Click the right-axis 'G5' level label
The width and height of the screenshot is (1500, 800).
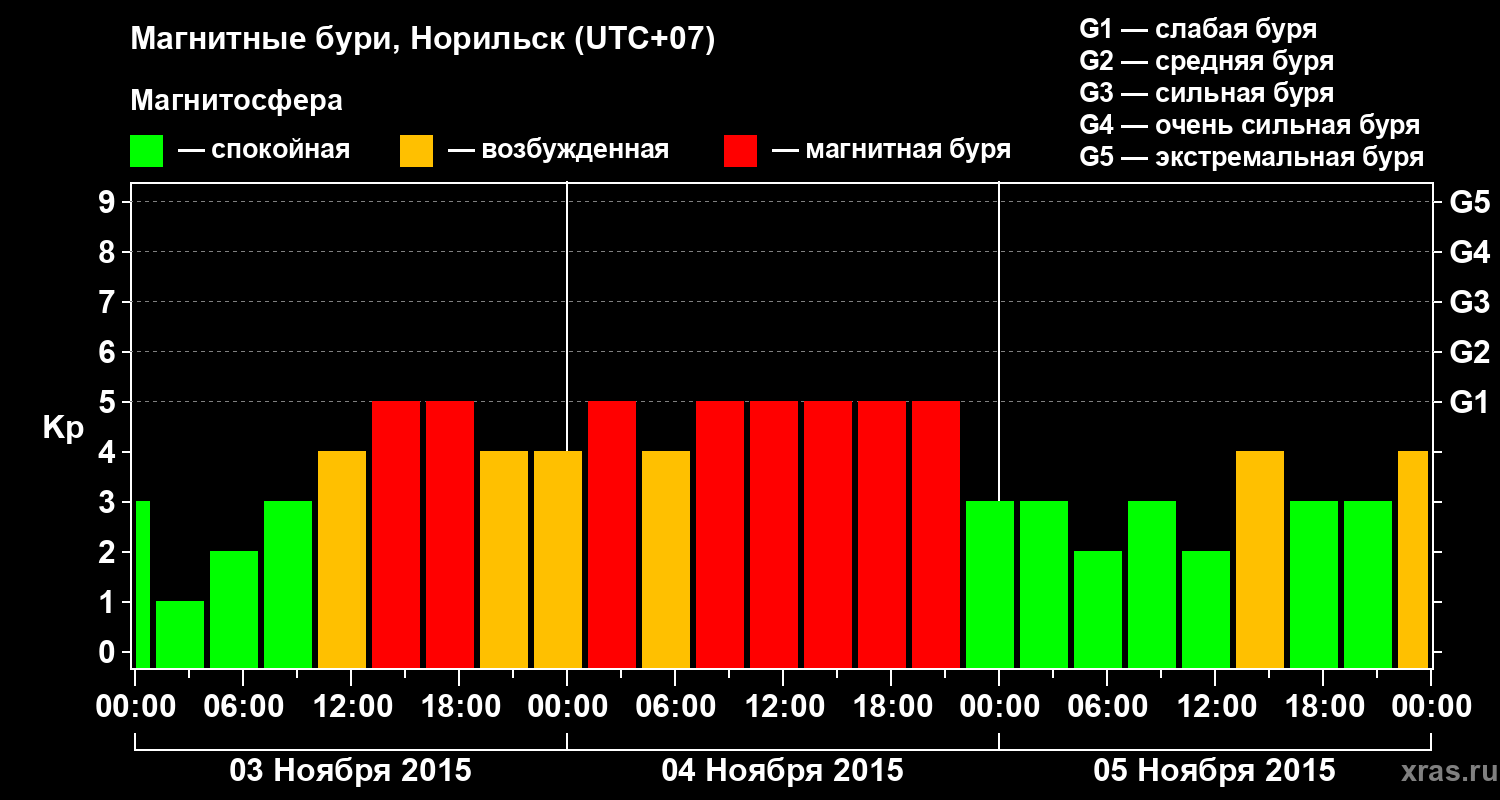[x=1469, y=202]
